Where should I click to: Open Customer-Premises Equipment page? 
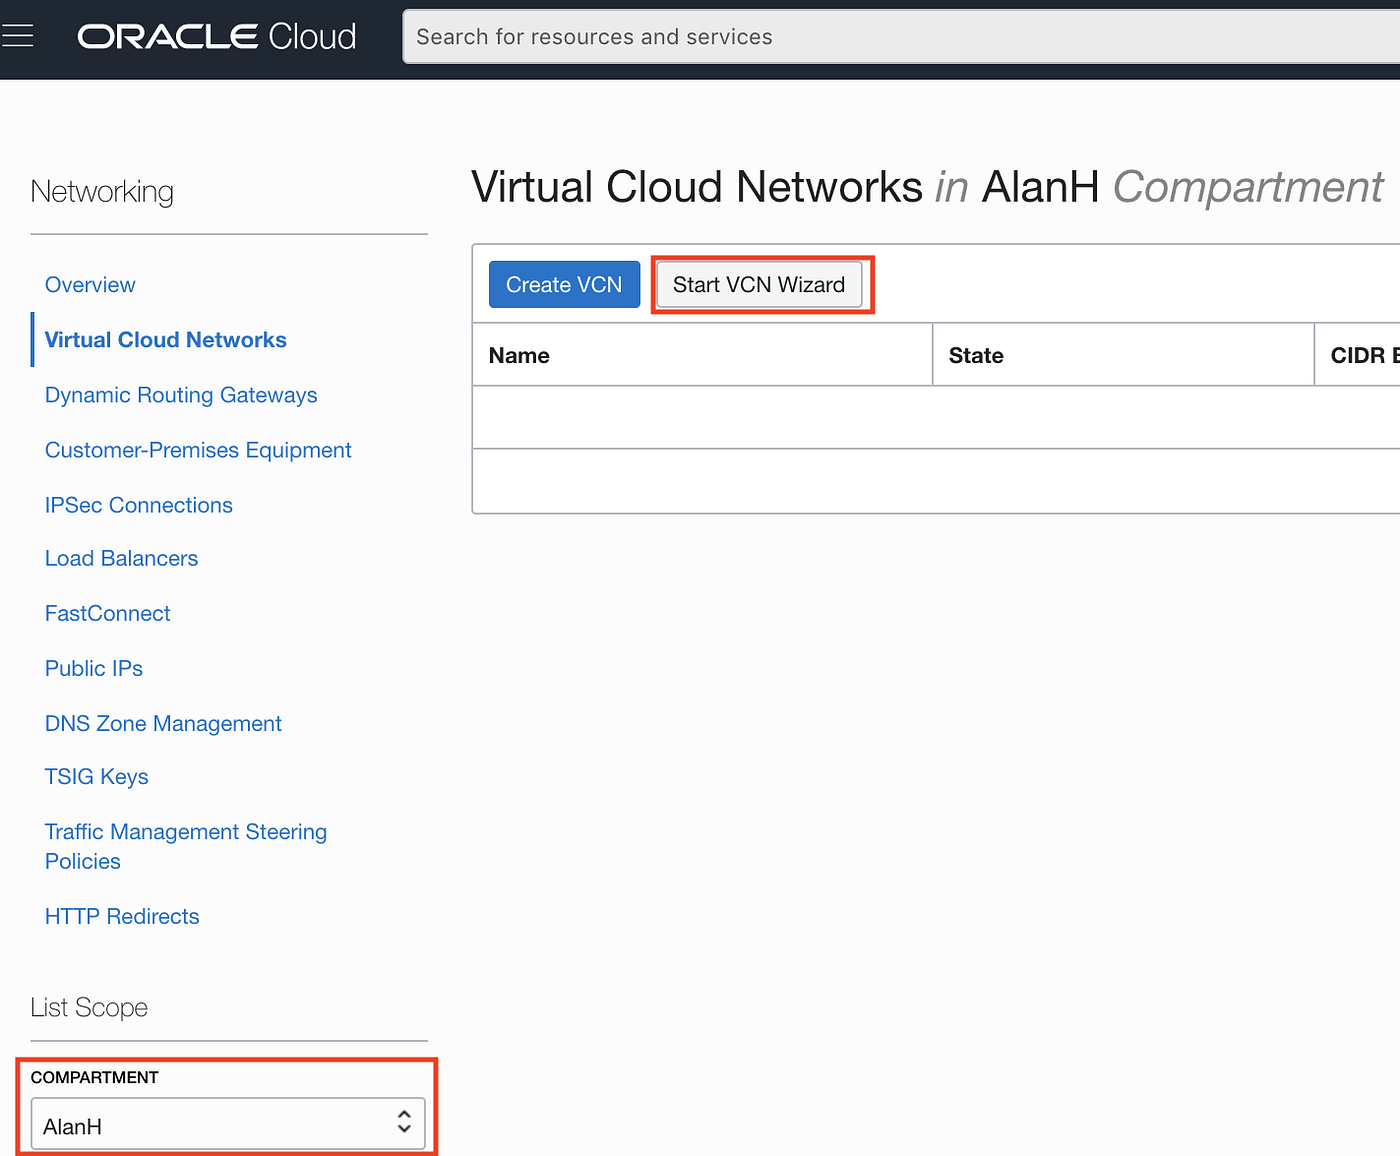197,450
